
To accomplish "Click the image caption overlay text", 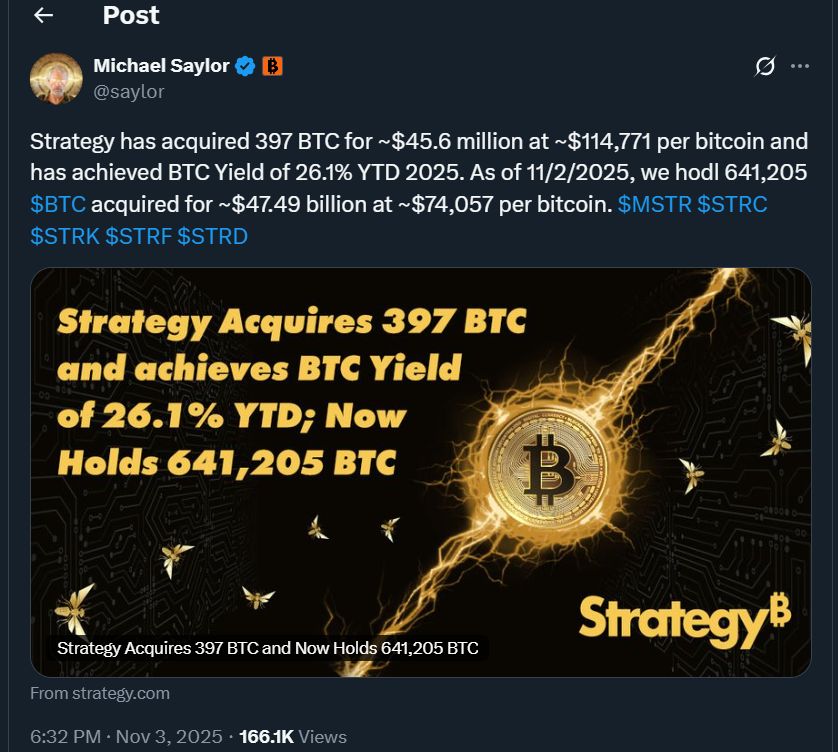I will coord(268,647).
